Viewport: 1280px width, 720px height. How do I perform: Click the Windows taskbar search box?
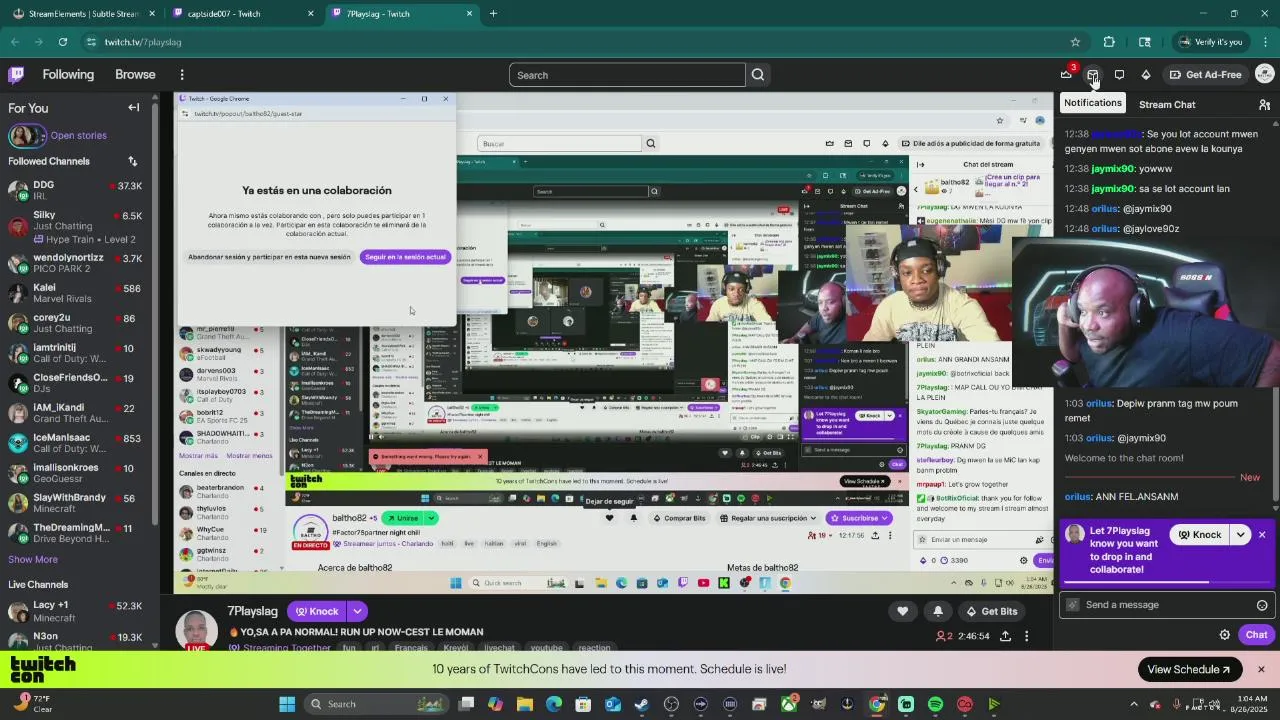coord(375,704)
